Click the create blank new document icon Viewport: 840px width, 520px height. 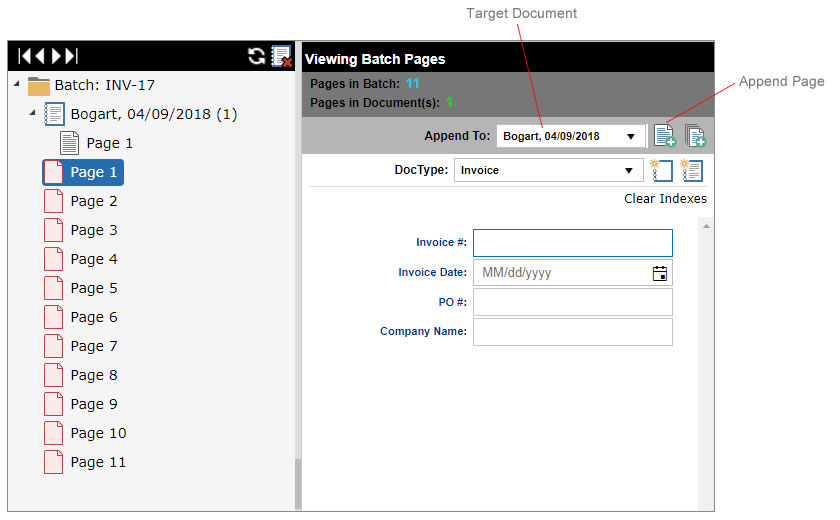click(x=660, y=170)
